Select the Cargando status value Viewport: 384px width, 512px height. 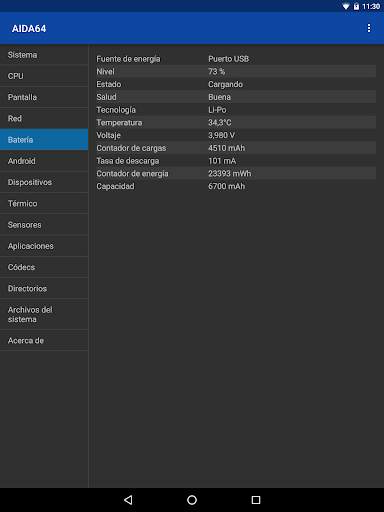point(225,85)
